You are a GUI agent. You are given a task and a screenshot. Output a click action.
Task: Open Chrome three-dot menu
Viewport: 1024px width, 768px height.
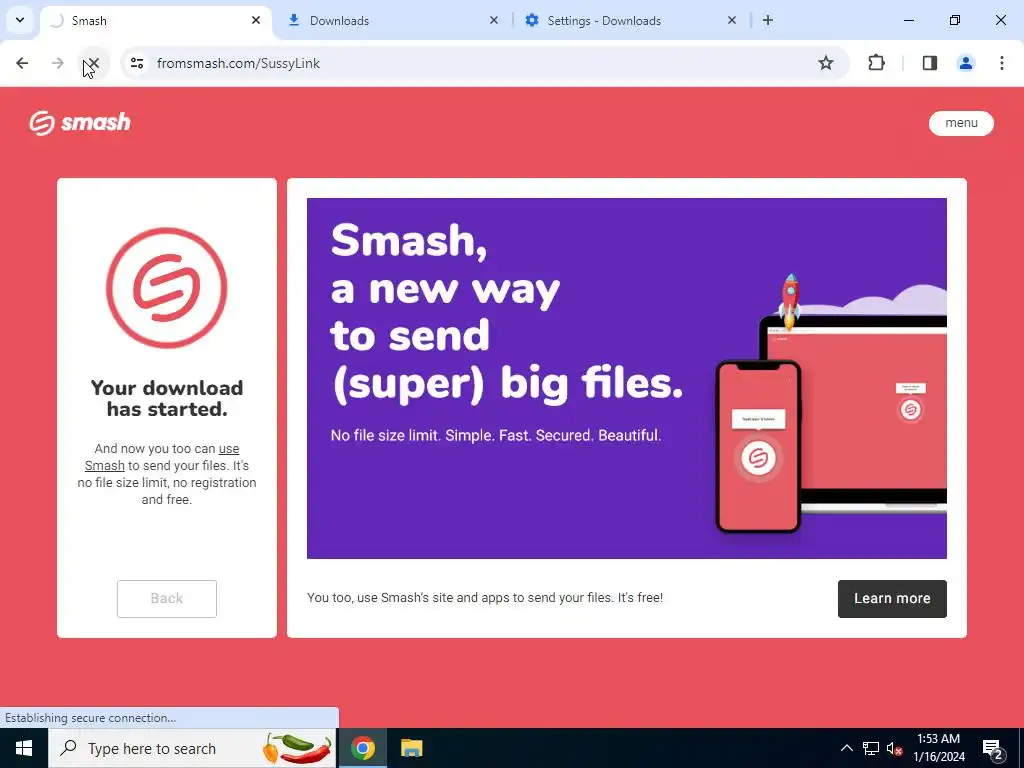tap(1001, 63)
